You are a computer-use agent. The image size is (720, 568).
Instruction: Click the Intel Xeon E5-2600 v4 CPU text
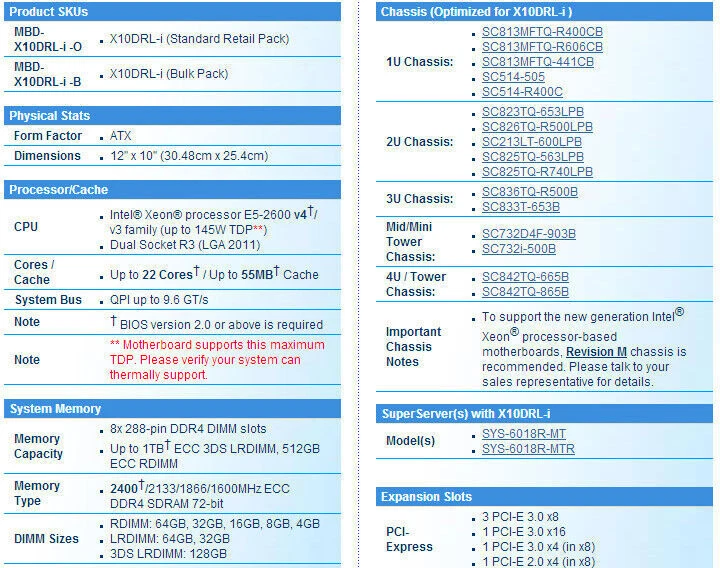(x=214, y=222)
